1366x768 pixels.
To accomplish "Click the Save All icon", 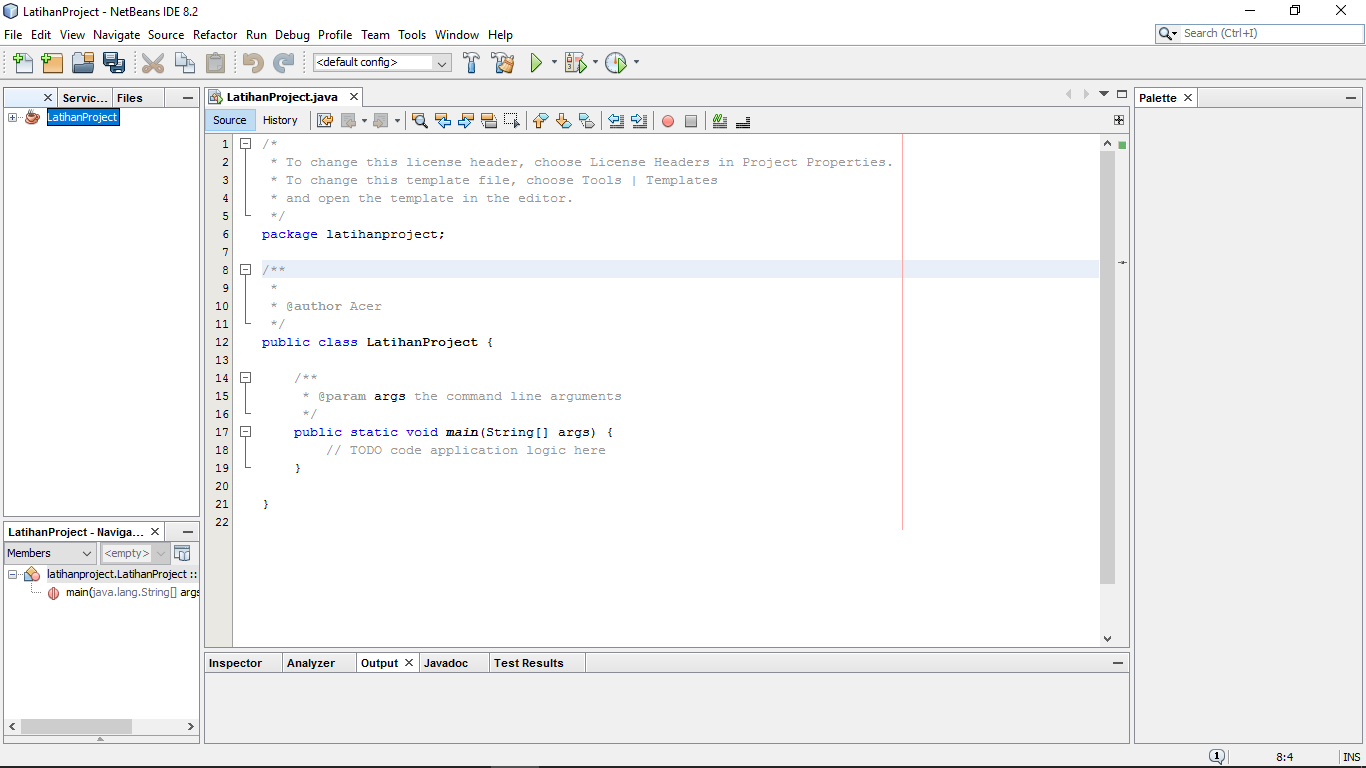I will point(115,62).
